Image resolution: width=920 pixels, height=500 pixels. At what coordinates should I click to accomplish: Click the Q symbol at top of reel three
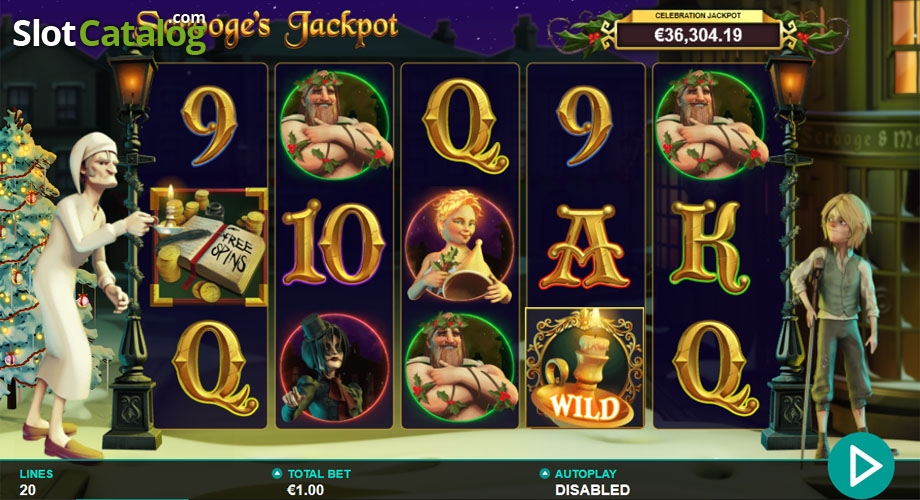464,126
